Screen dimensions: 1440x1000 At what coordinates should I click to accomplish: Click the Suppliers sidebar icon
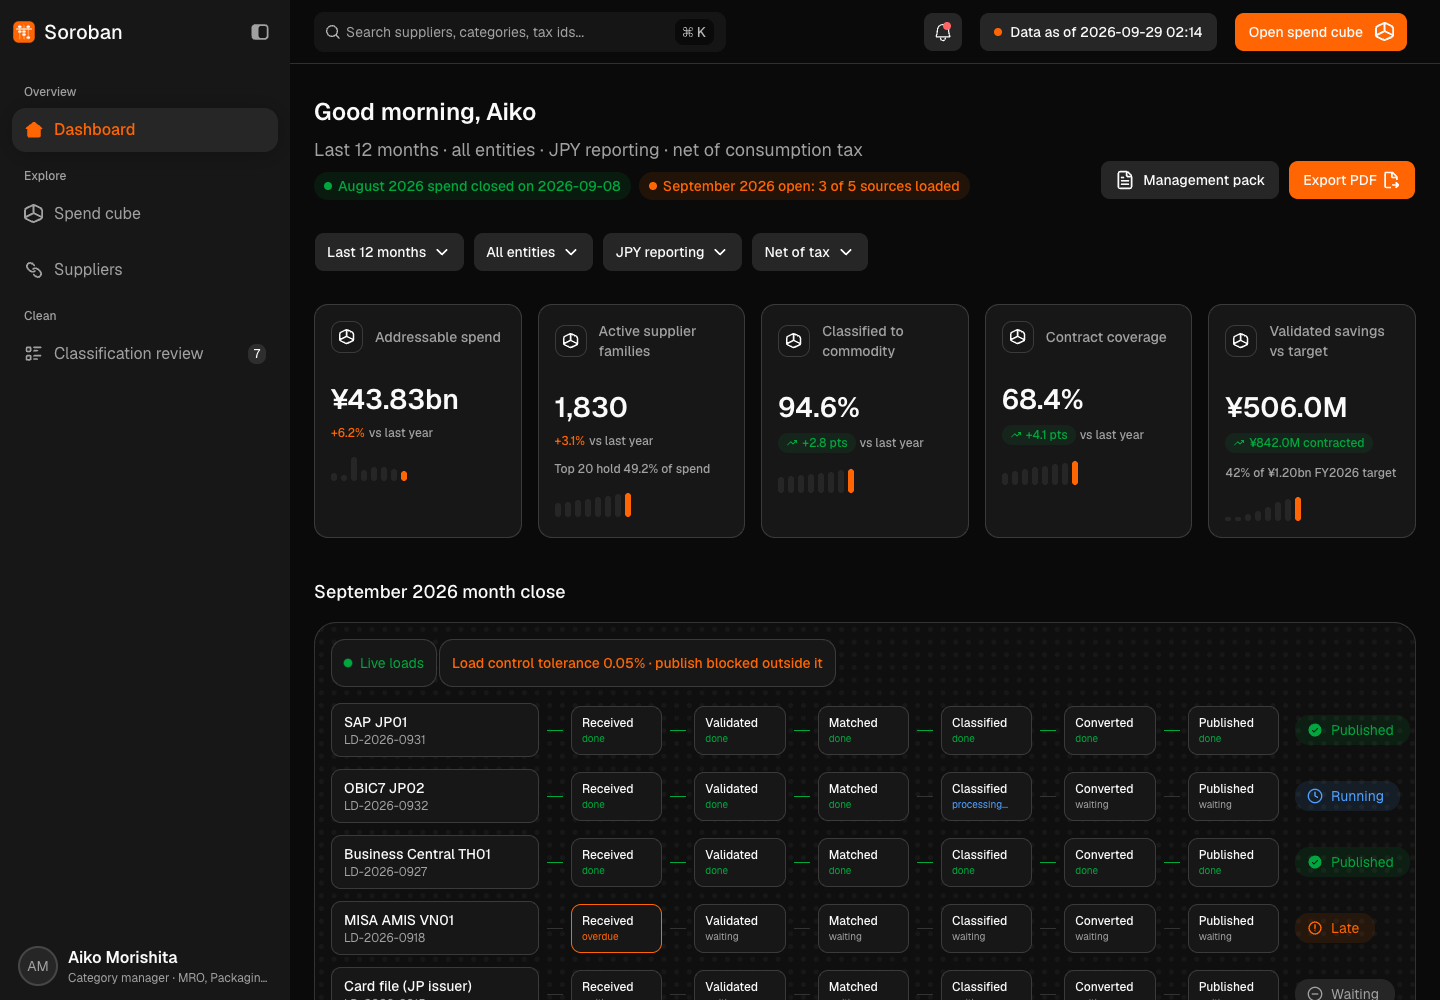click(x=34, y=269)
